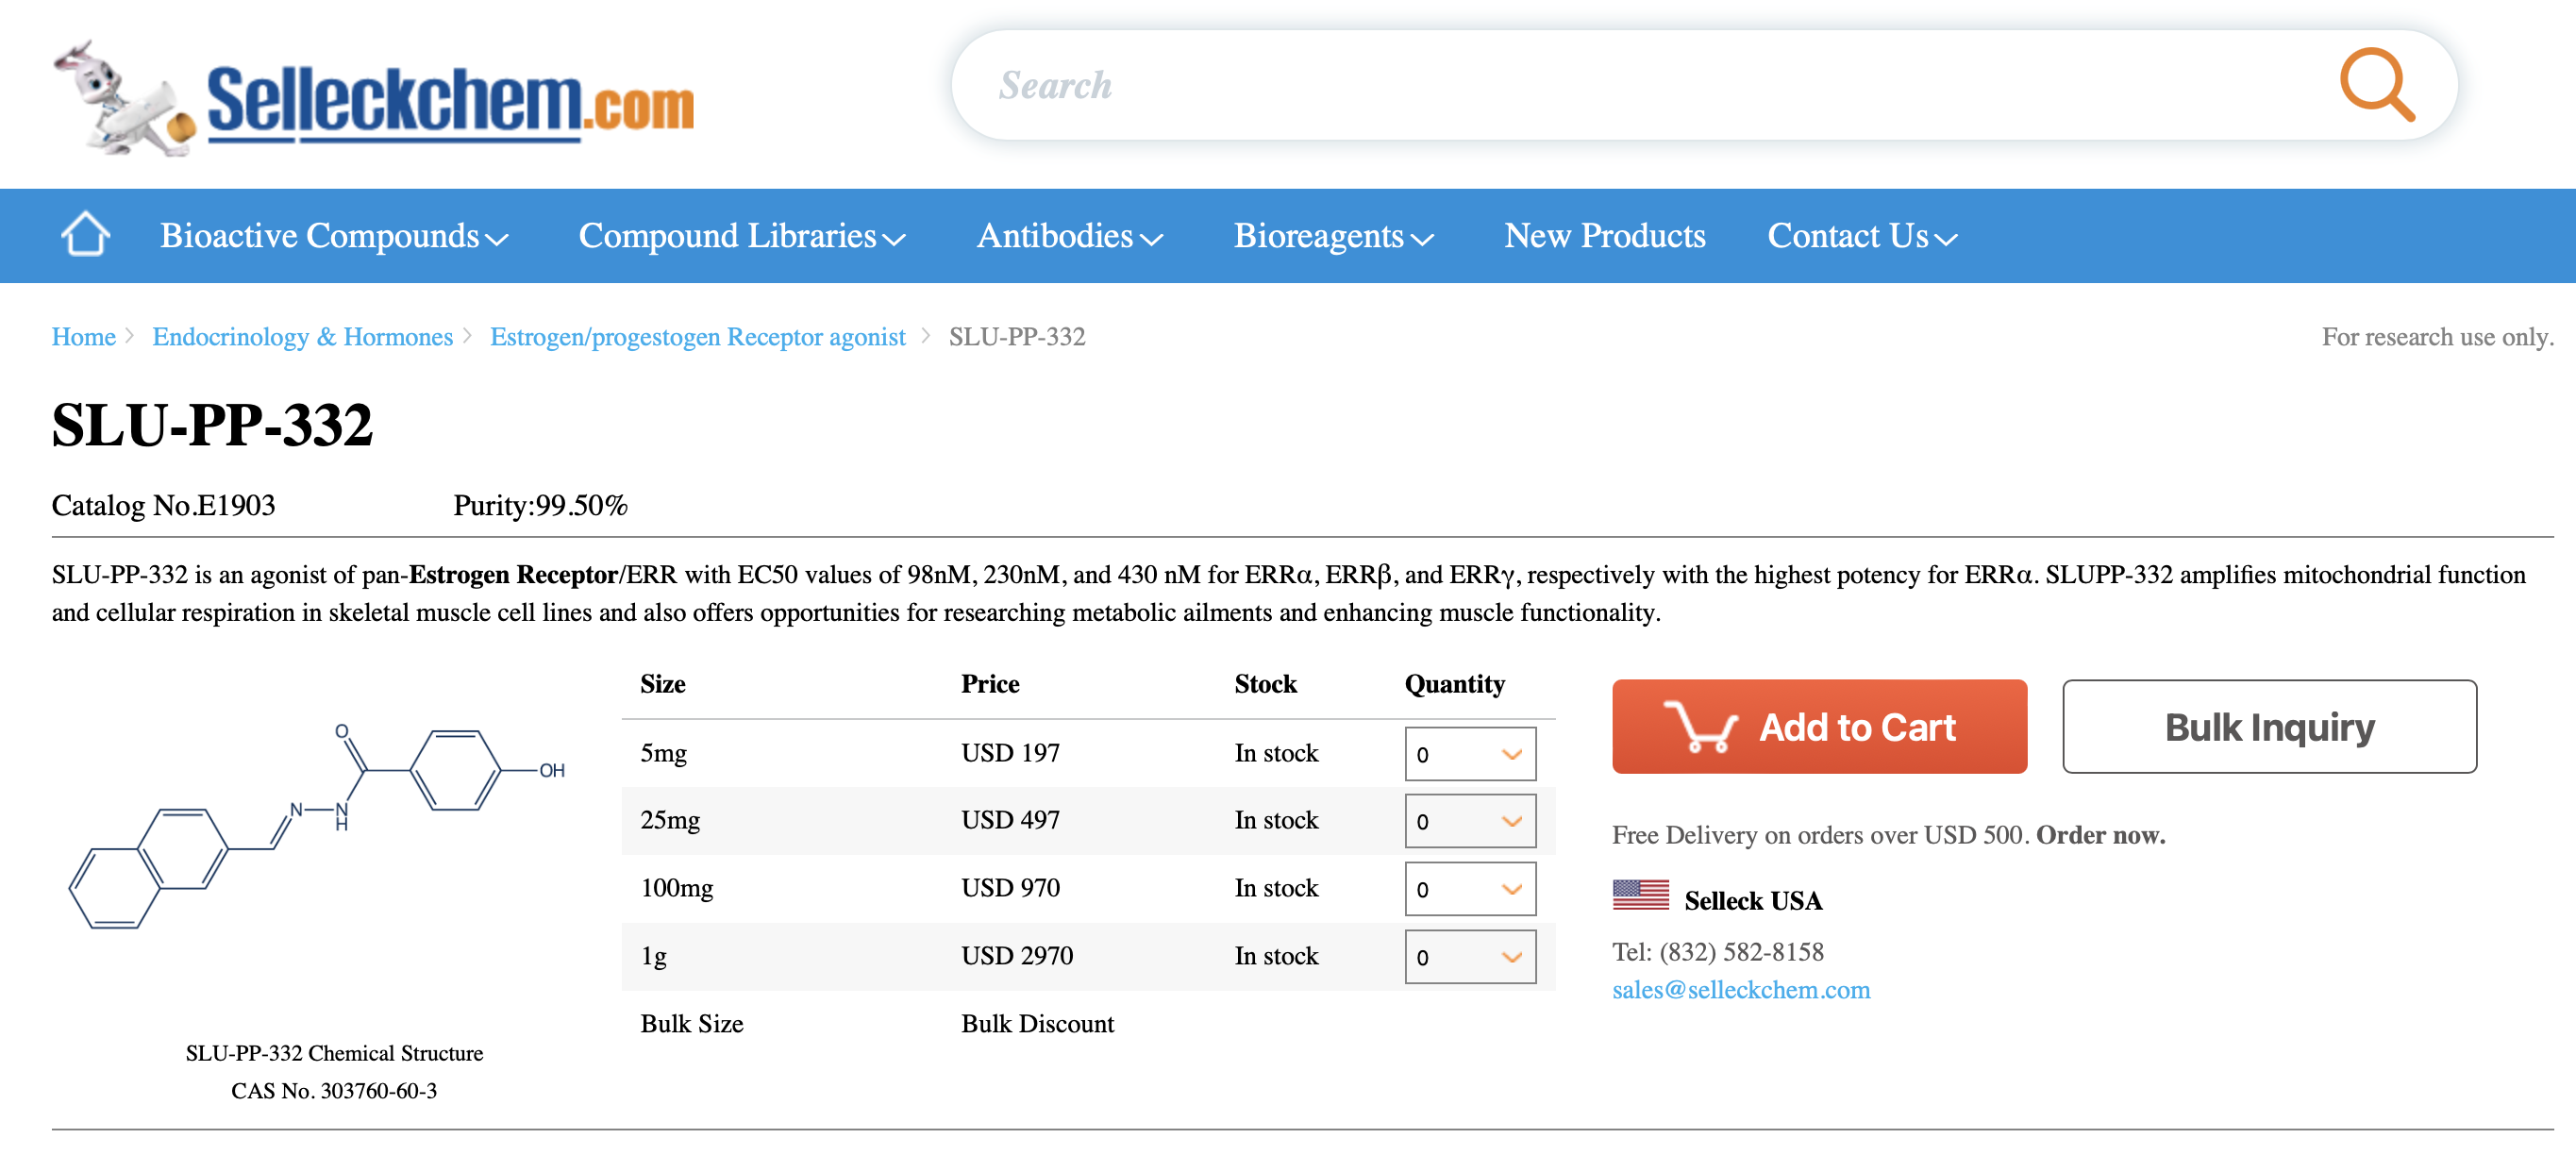Screen dimensions: 2576x1155
Task: Click Selleck USA label
Action: (1753, 900)
